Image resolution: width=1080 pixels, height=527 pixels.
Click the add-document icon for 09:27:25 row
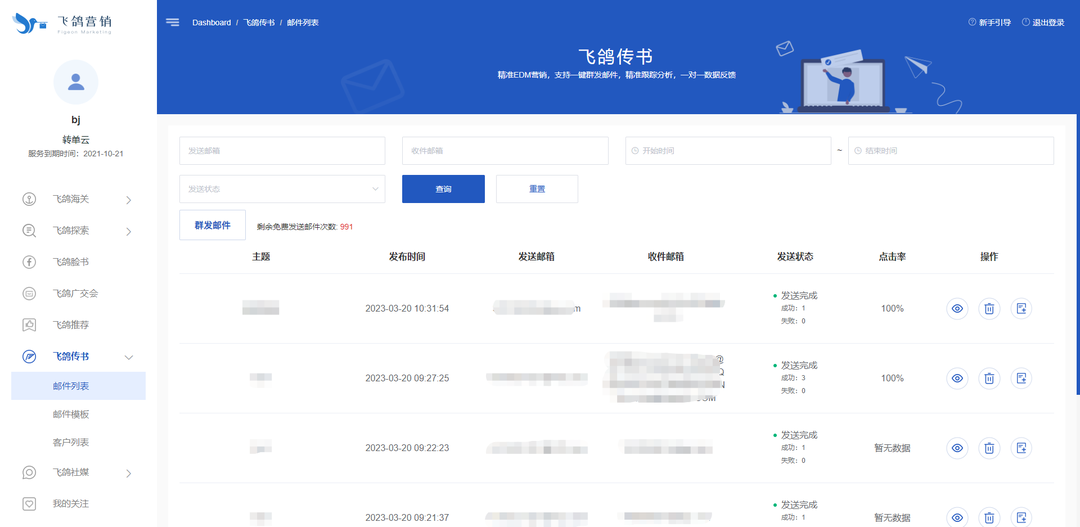1021,378
